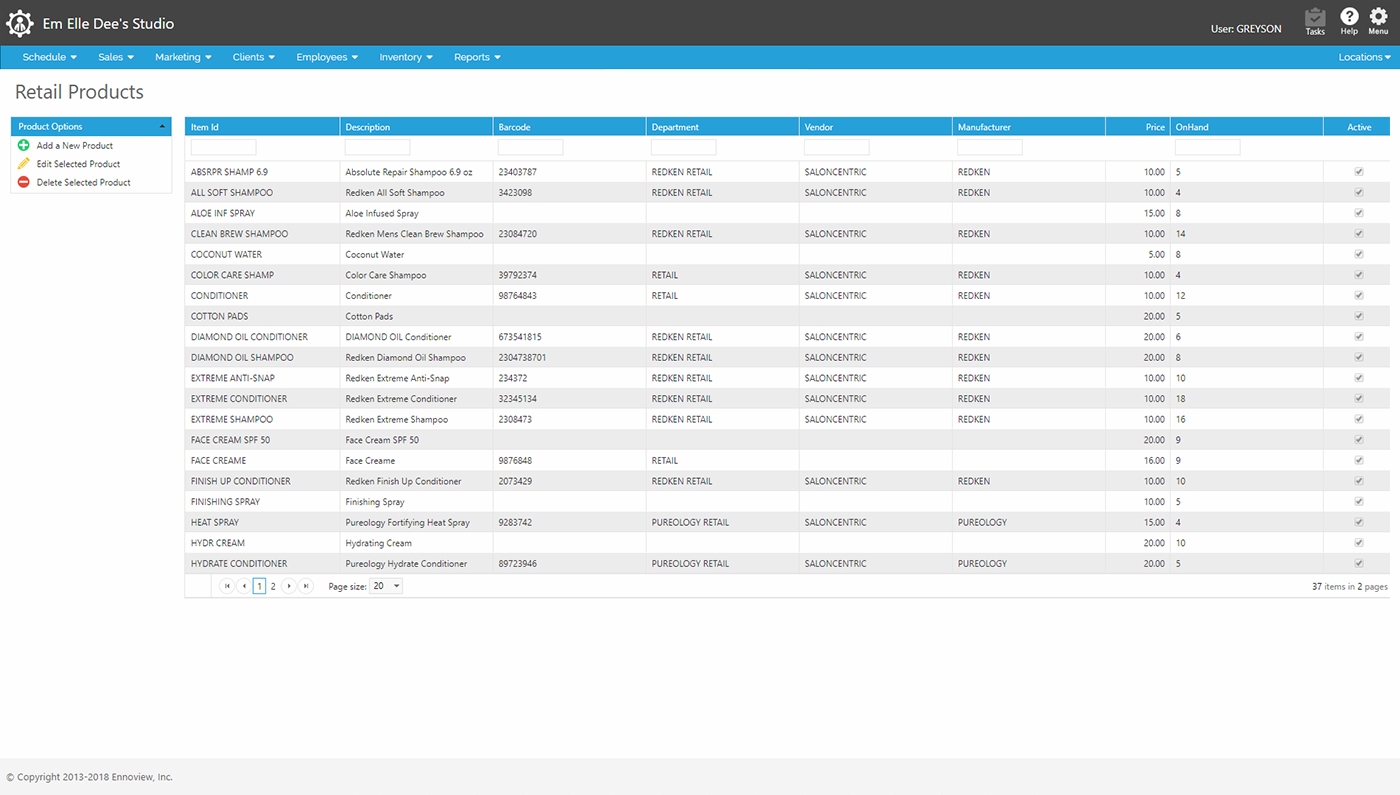1400x795 pixels.
Task: Toggle Active checkbox for ABSRPR SHAMP 6.9
Action: [1359, 172]
